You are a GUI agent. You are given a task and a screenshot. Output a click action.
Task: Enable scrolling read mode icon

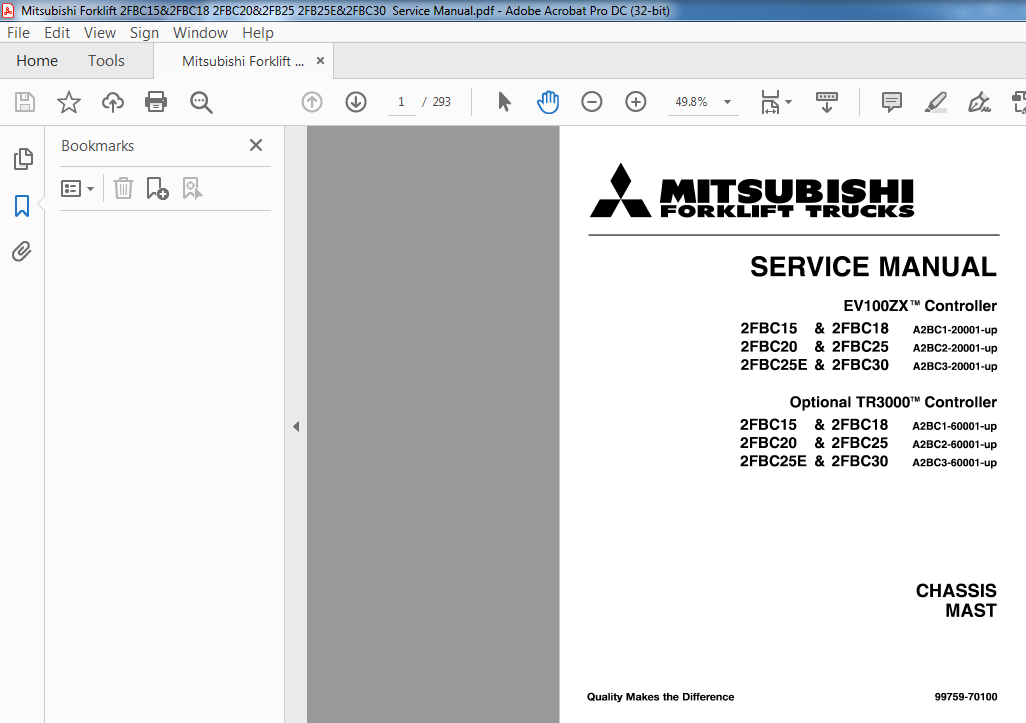(826, 102)
